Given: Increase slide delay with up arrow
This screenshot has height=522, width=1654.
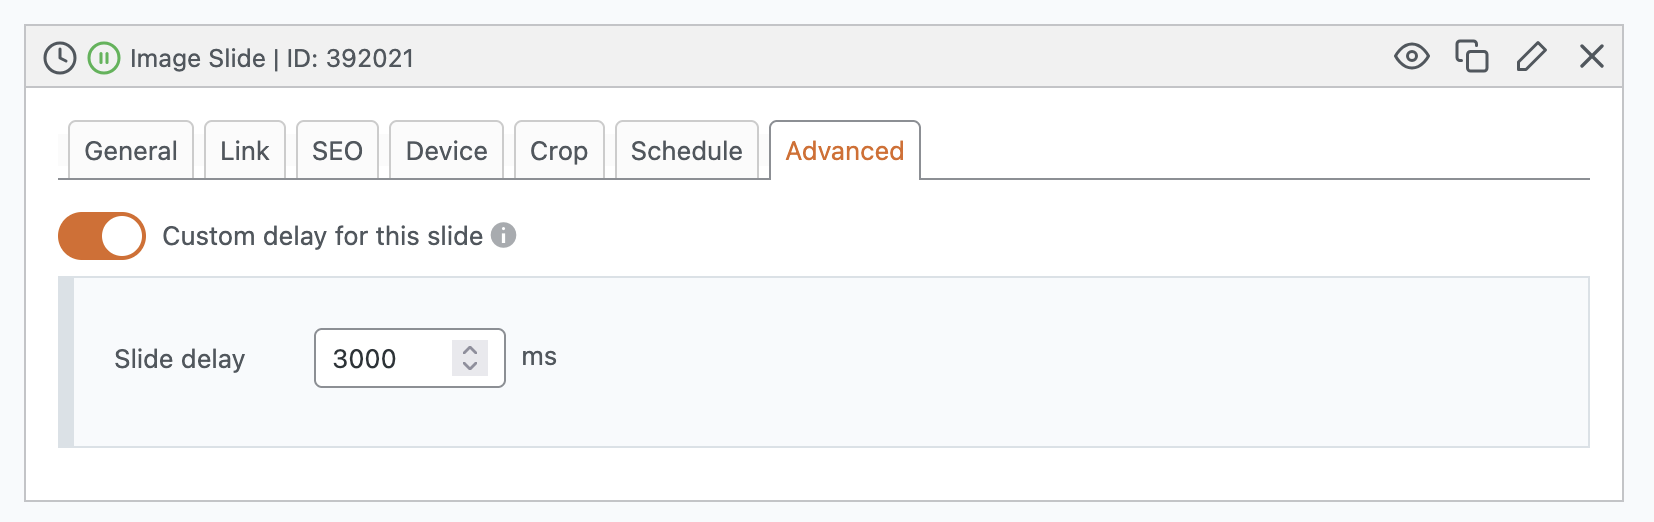Looking at the screenshot, I should (x=470, y=350).
